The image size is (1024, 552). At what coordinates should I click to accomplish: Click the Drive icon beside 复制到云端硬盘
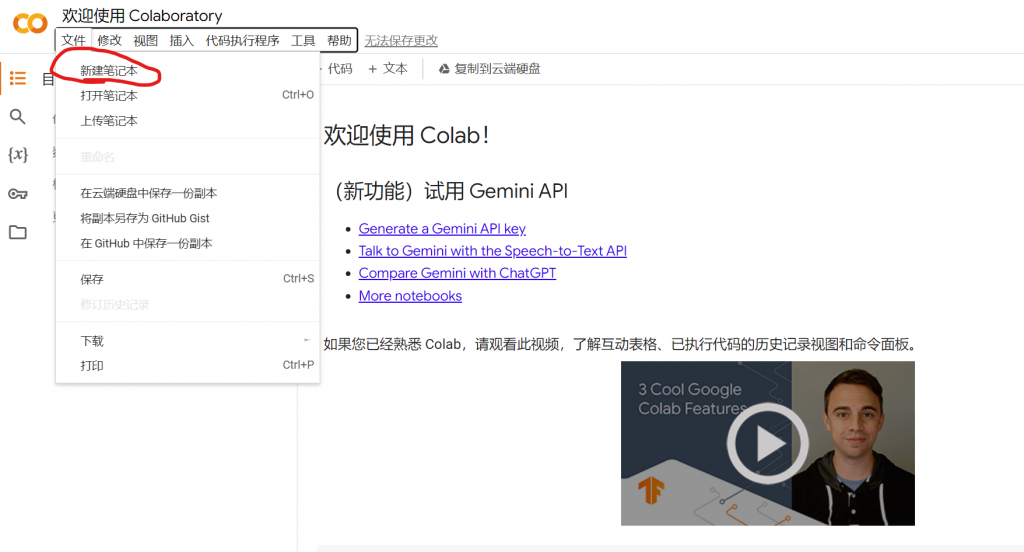point(444,69)
